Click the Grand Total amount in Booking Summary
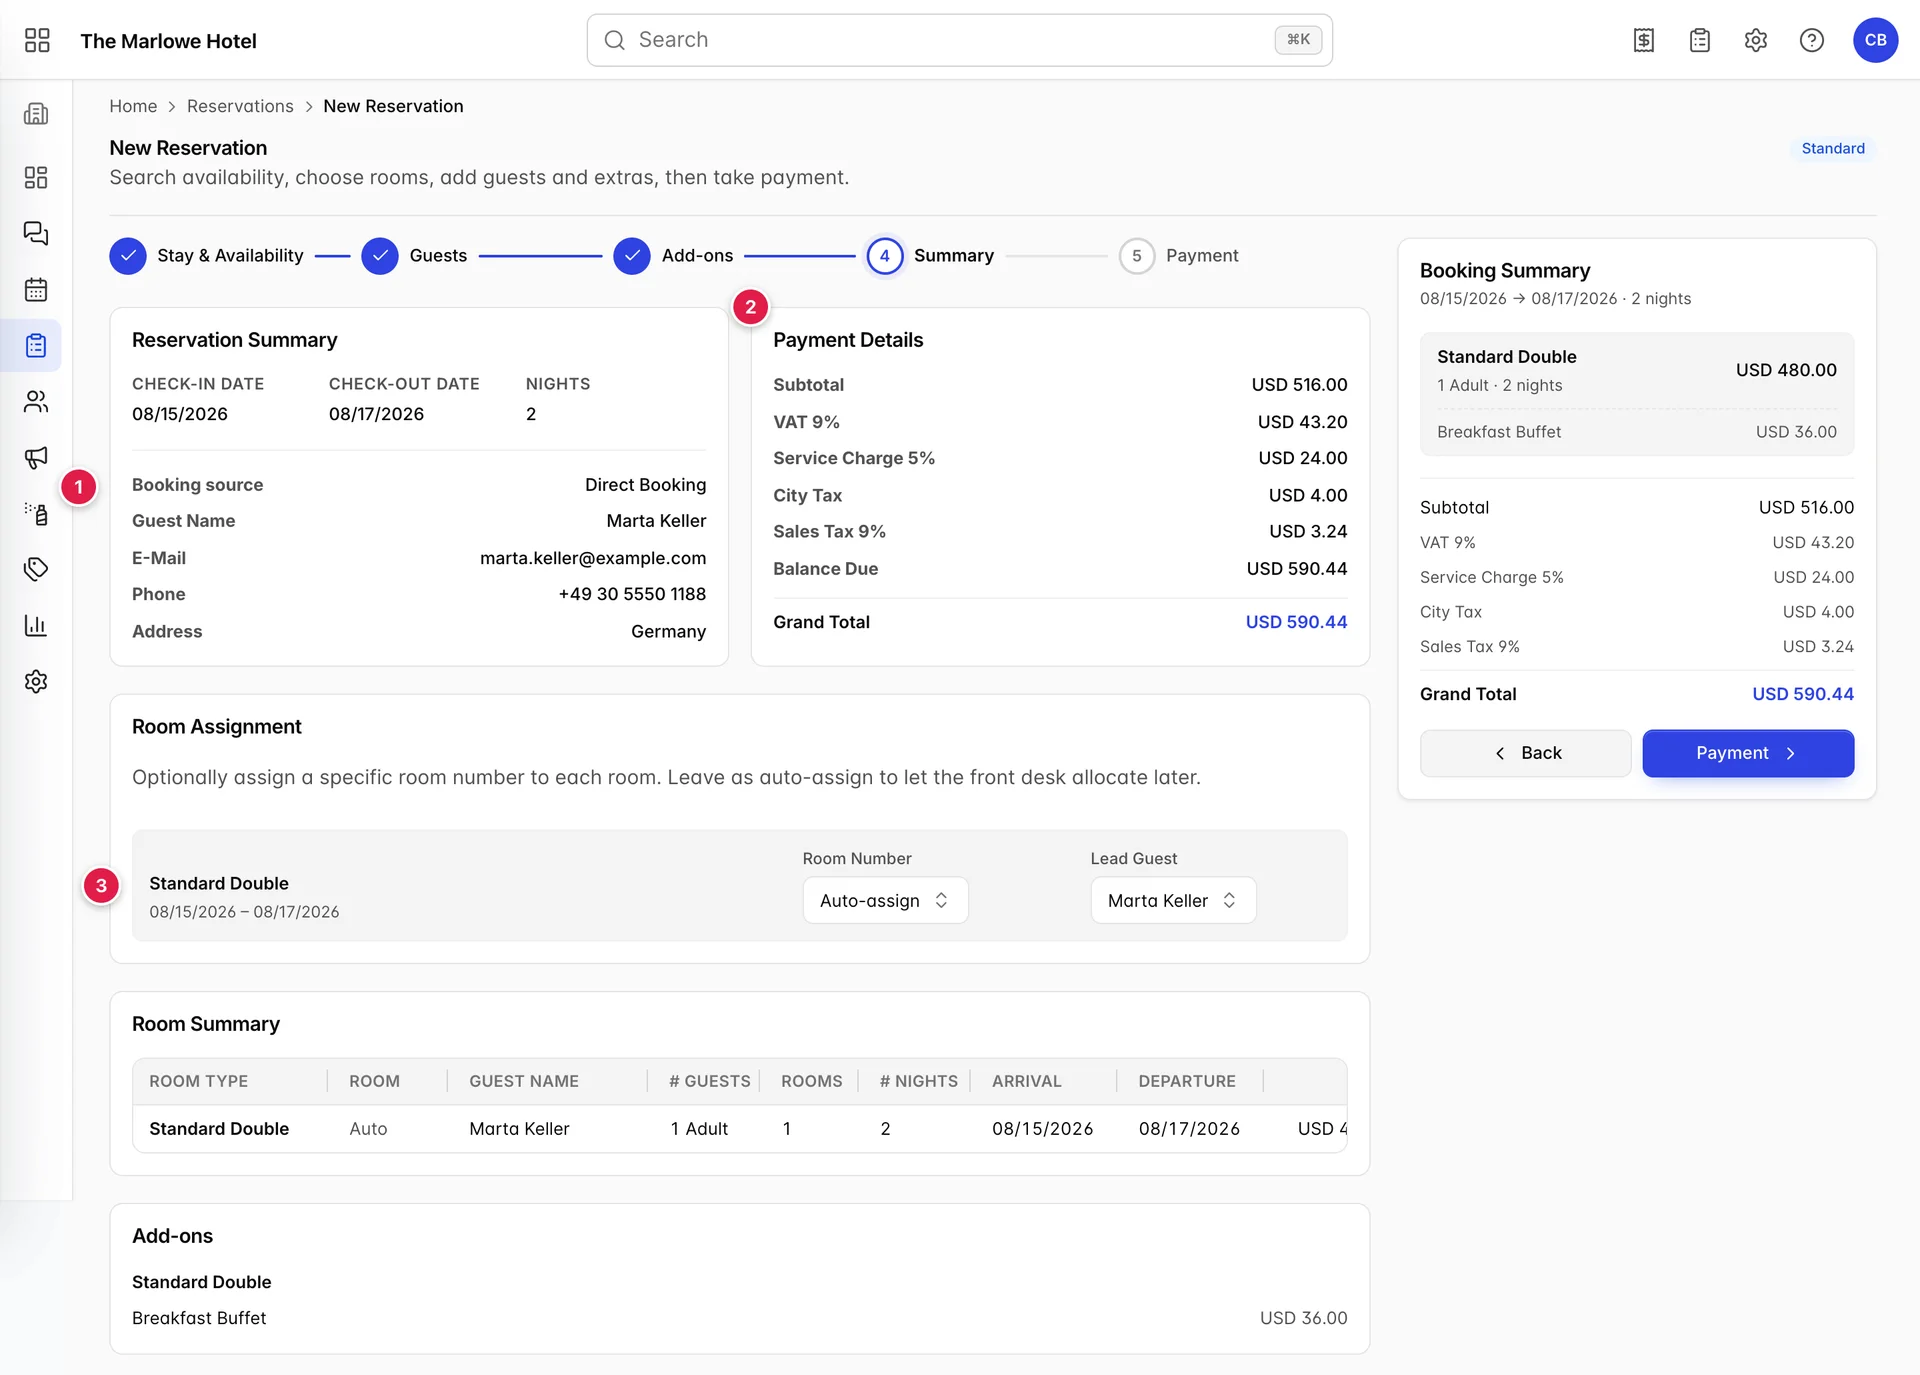 pyautogui.click(x=1803, y=694)
